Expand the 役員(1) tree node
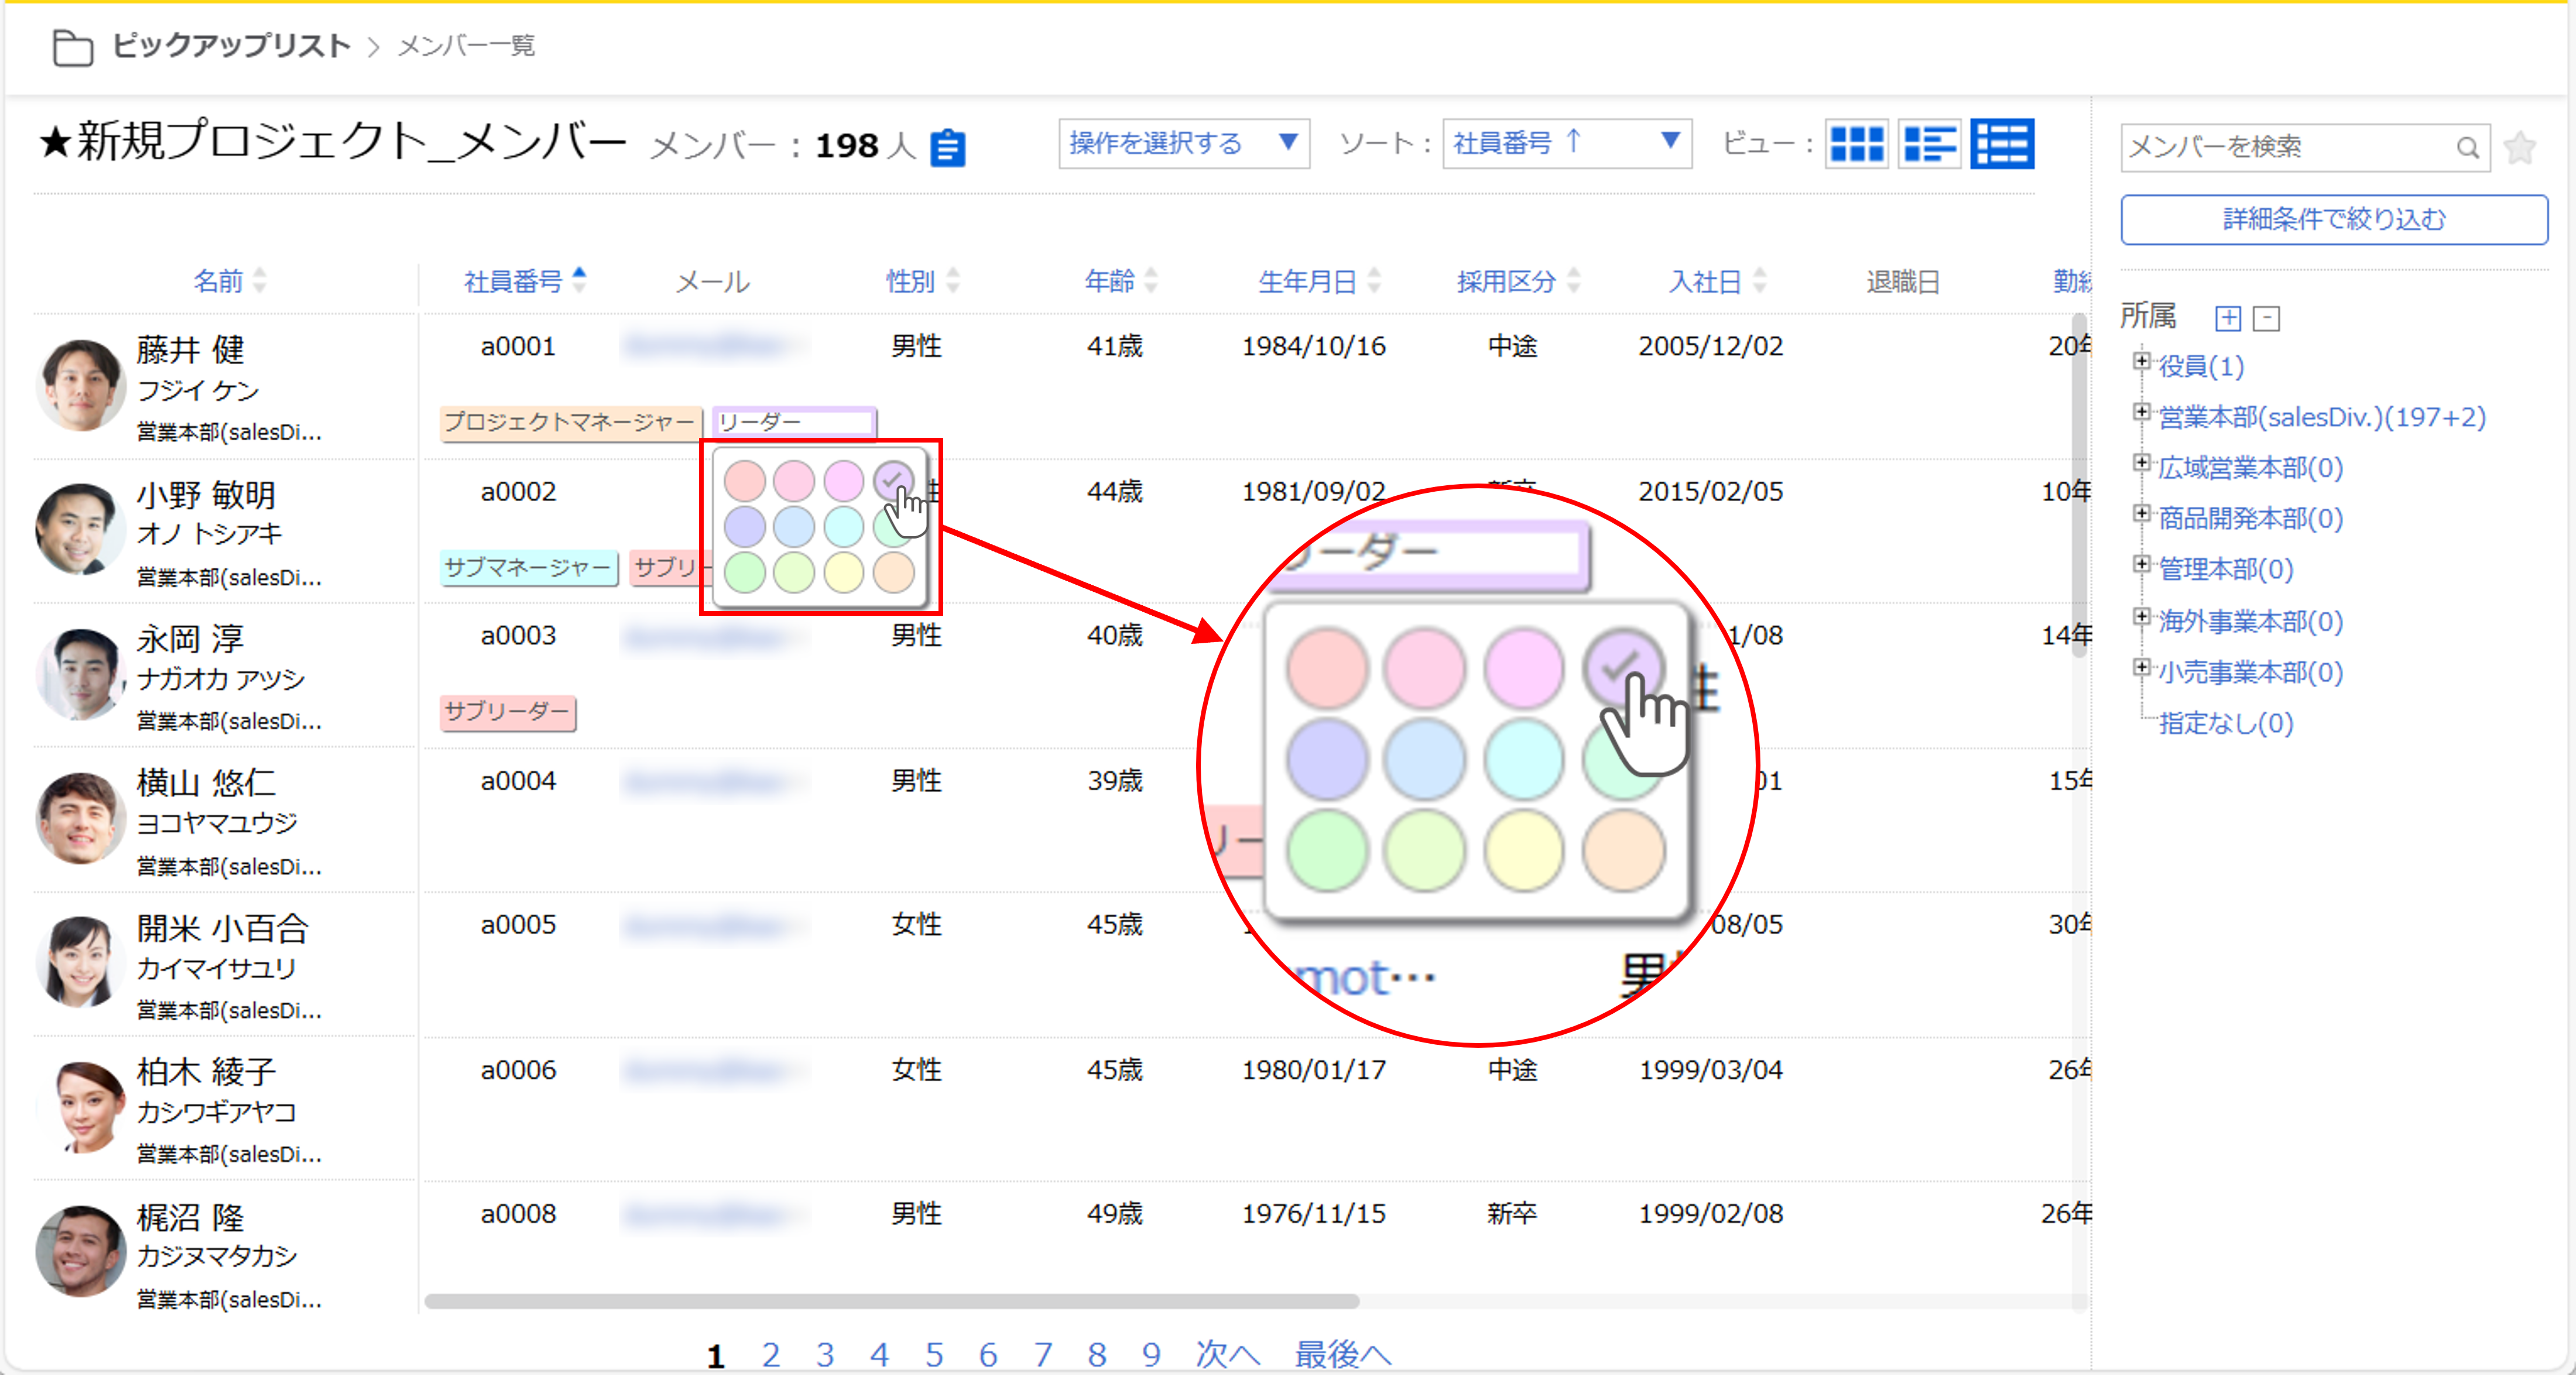Image resolution: width=2576 pixels, height=1375 pixels. click(2141, 361)
